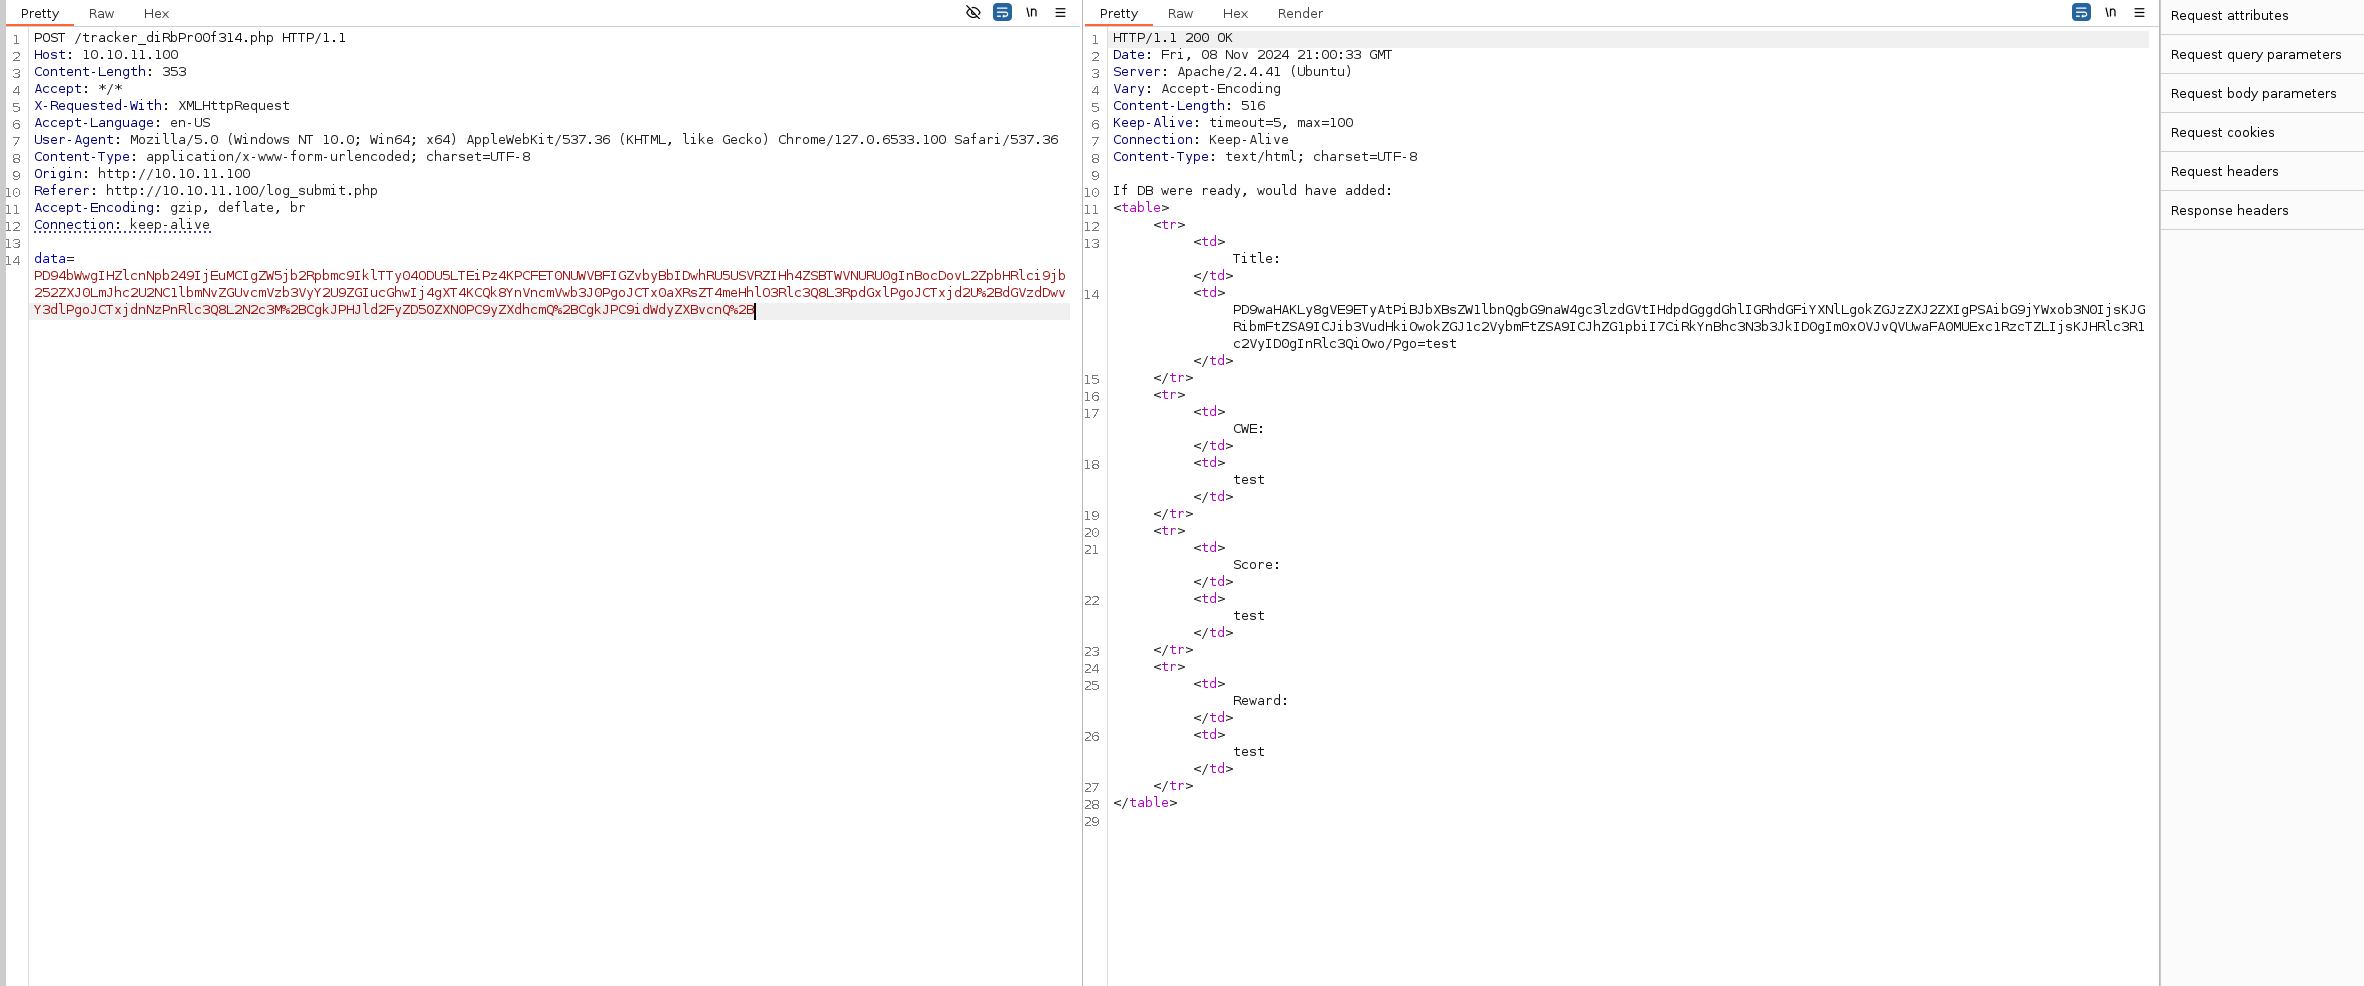Expand Response headers section

2262,211
